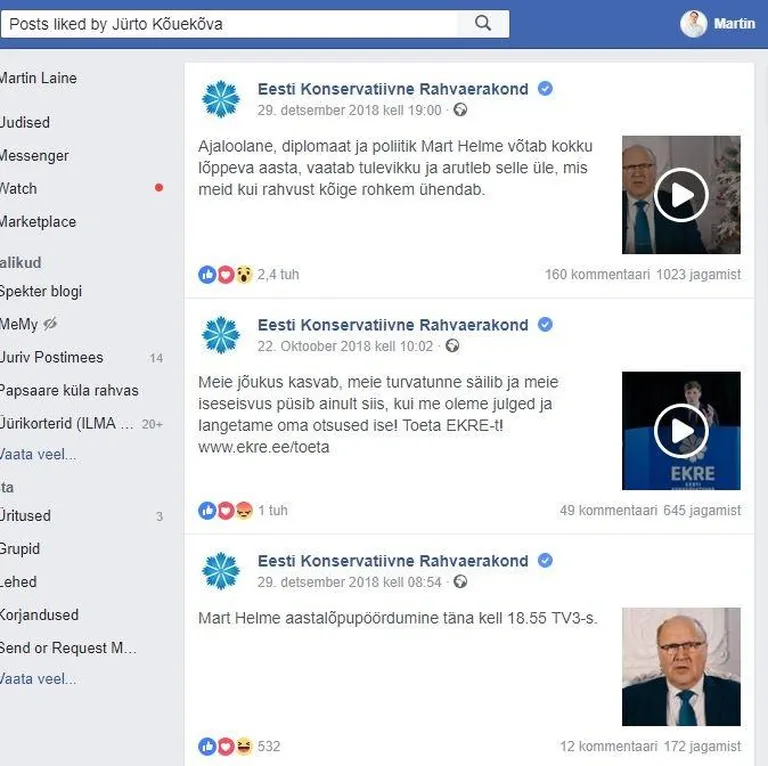Click the 14 counter beside Juriv Postimees
The image size is (768, 766).
[156, 358]
